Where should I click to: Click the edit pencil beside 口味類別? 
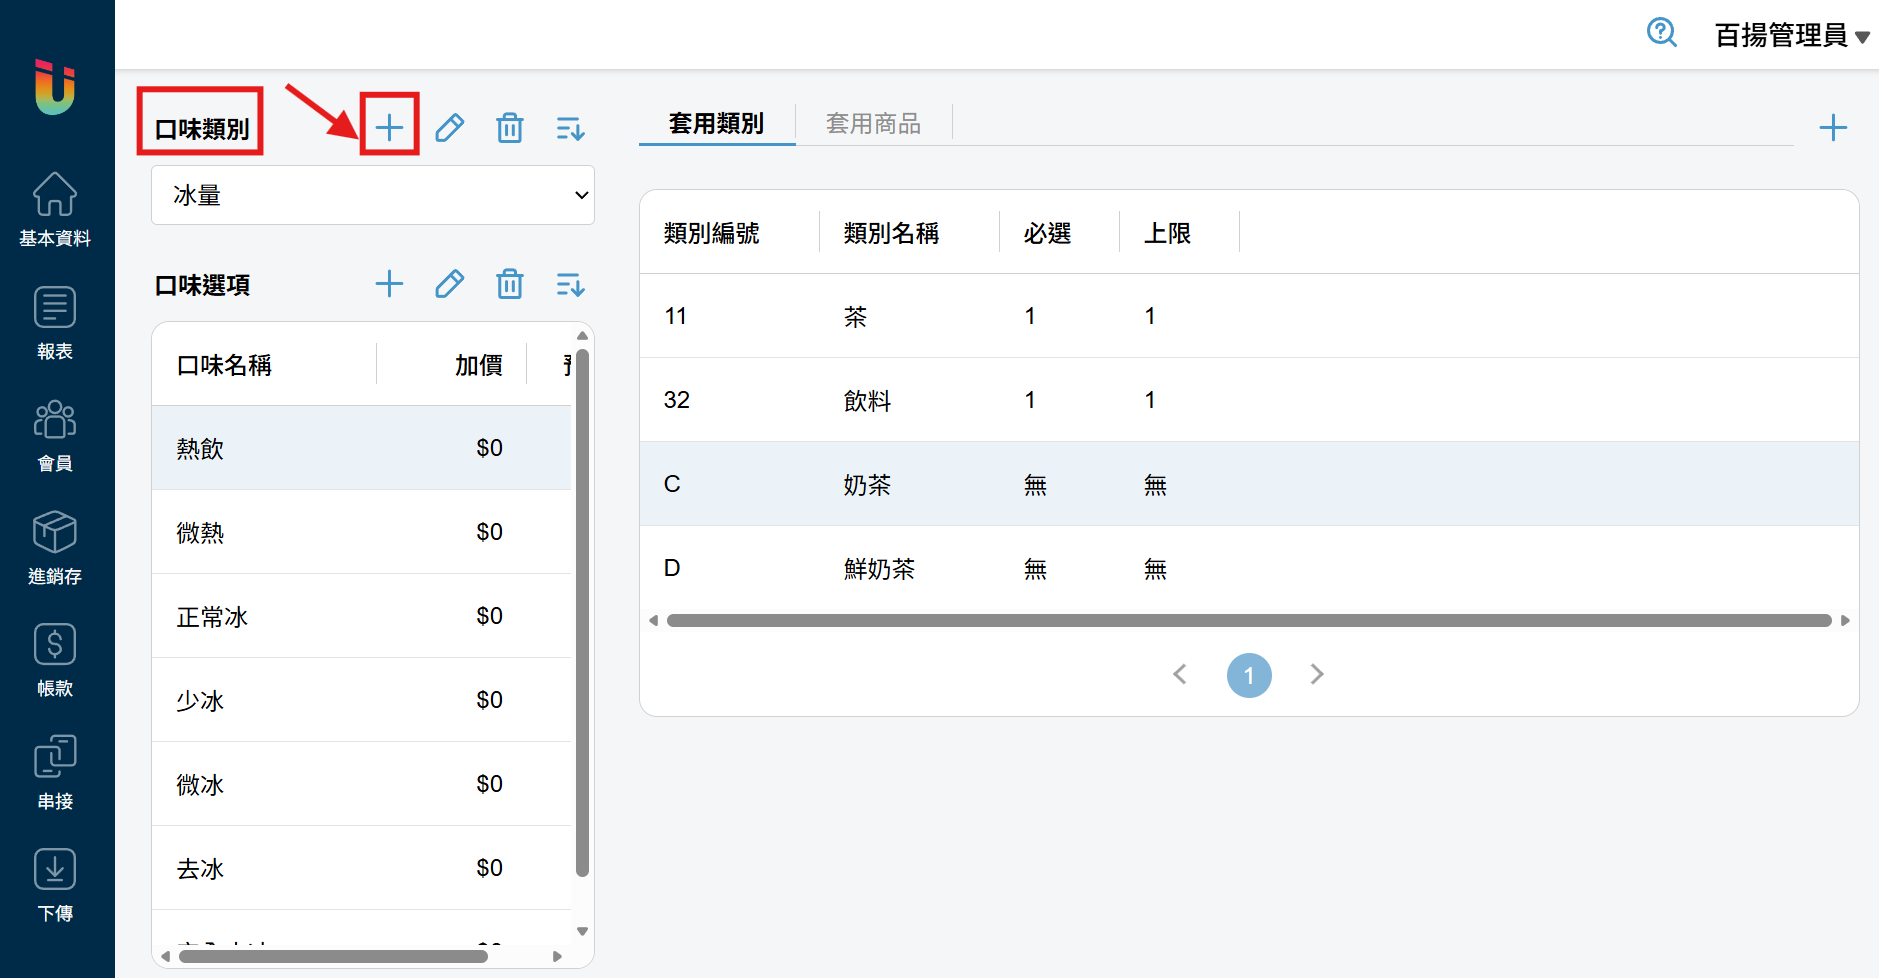449,127
